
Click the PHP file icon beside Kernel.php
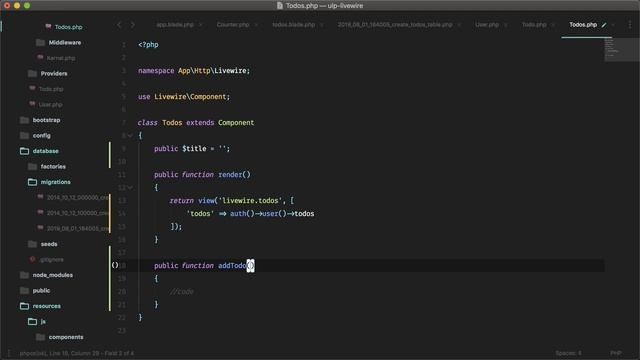point(40,58)
